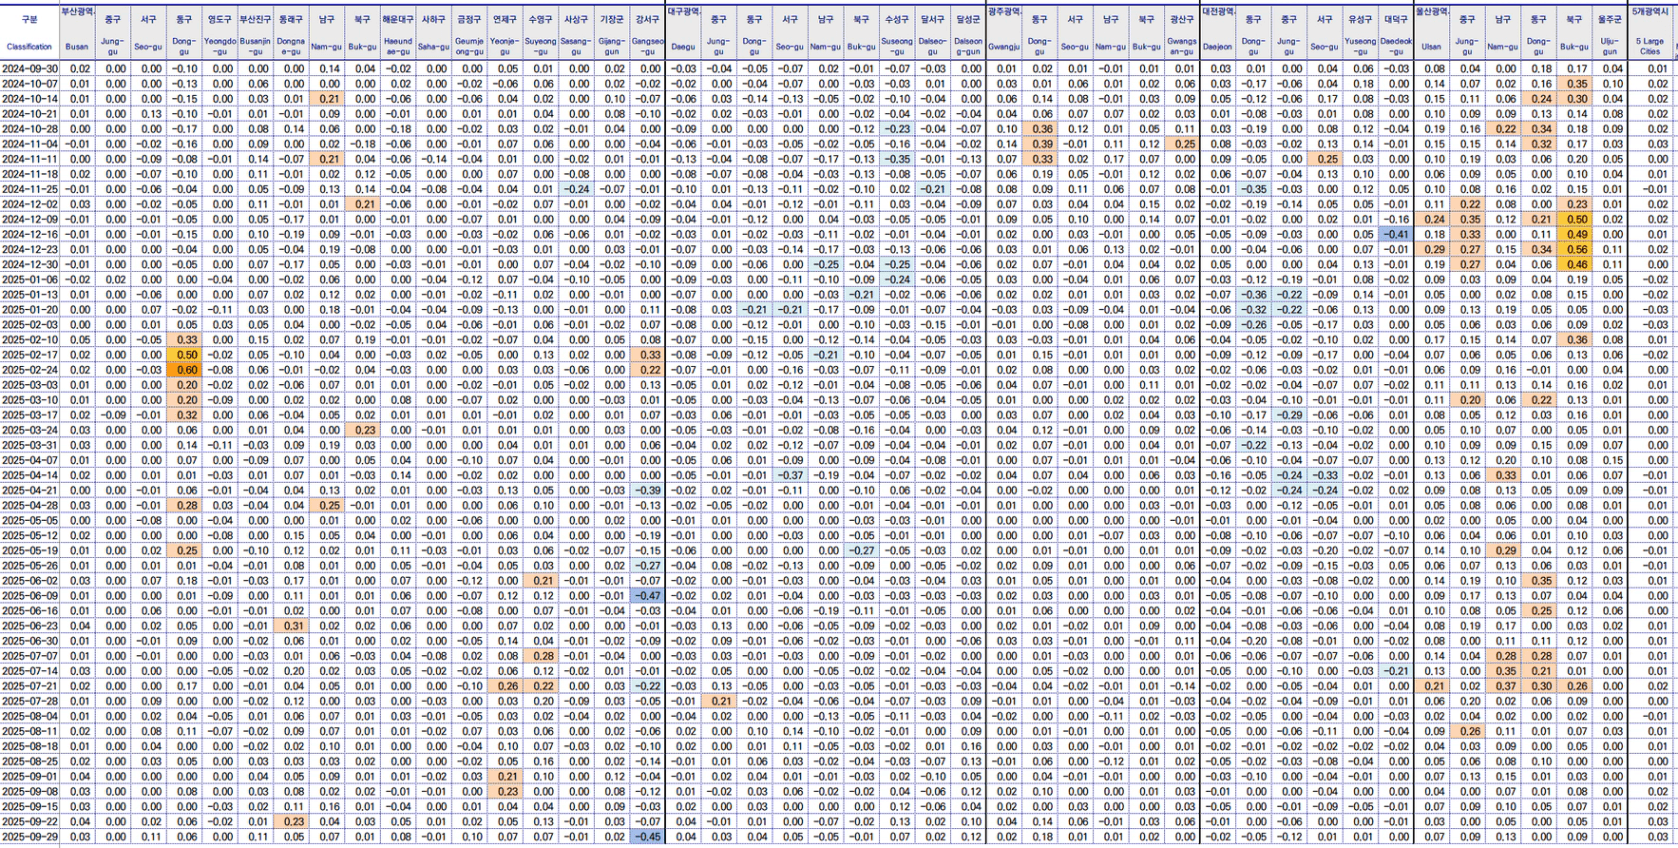Select the 2025-02-24 date row label

30,370
